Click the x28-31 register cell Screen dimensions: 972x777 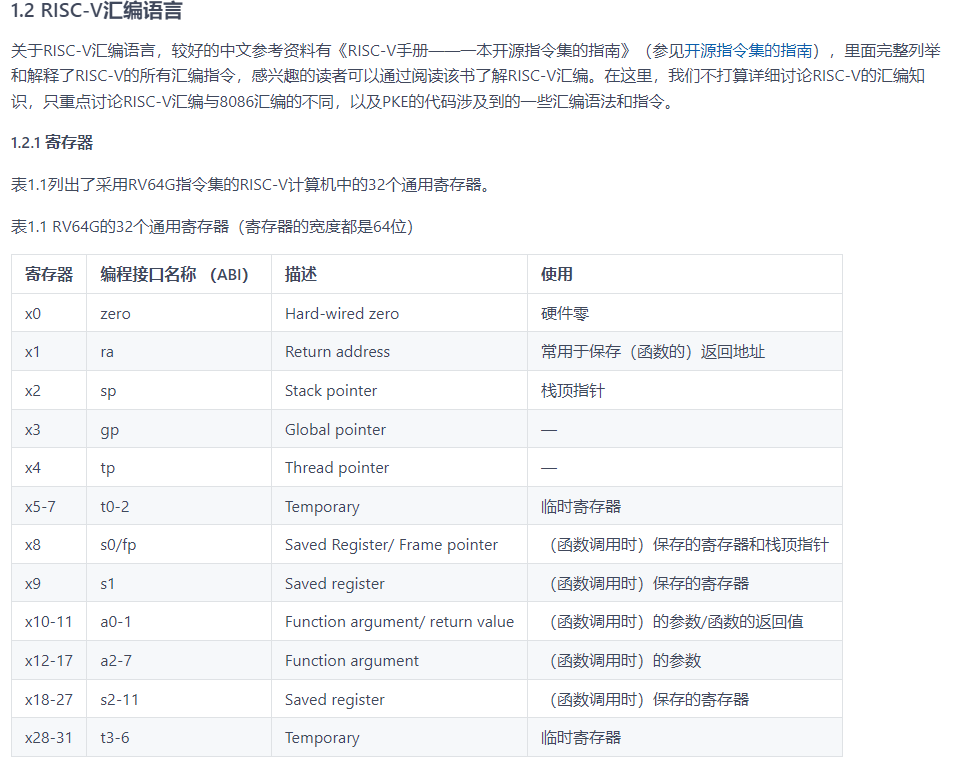coord(49,737)
